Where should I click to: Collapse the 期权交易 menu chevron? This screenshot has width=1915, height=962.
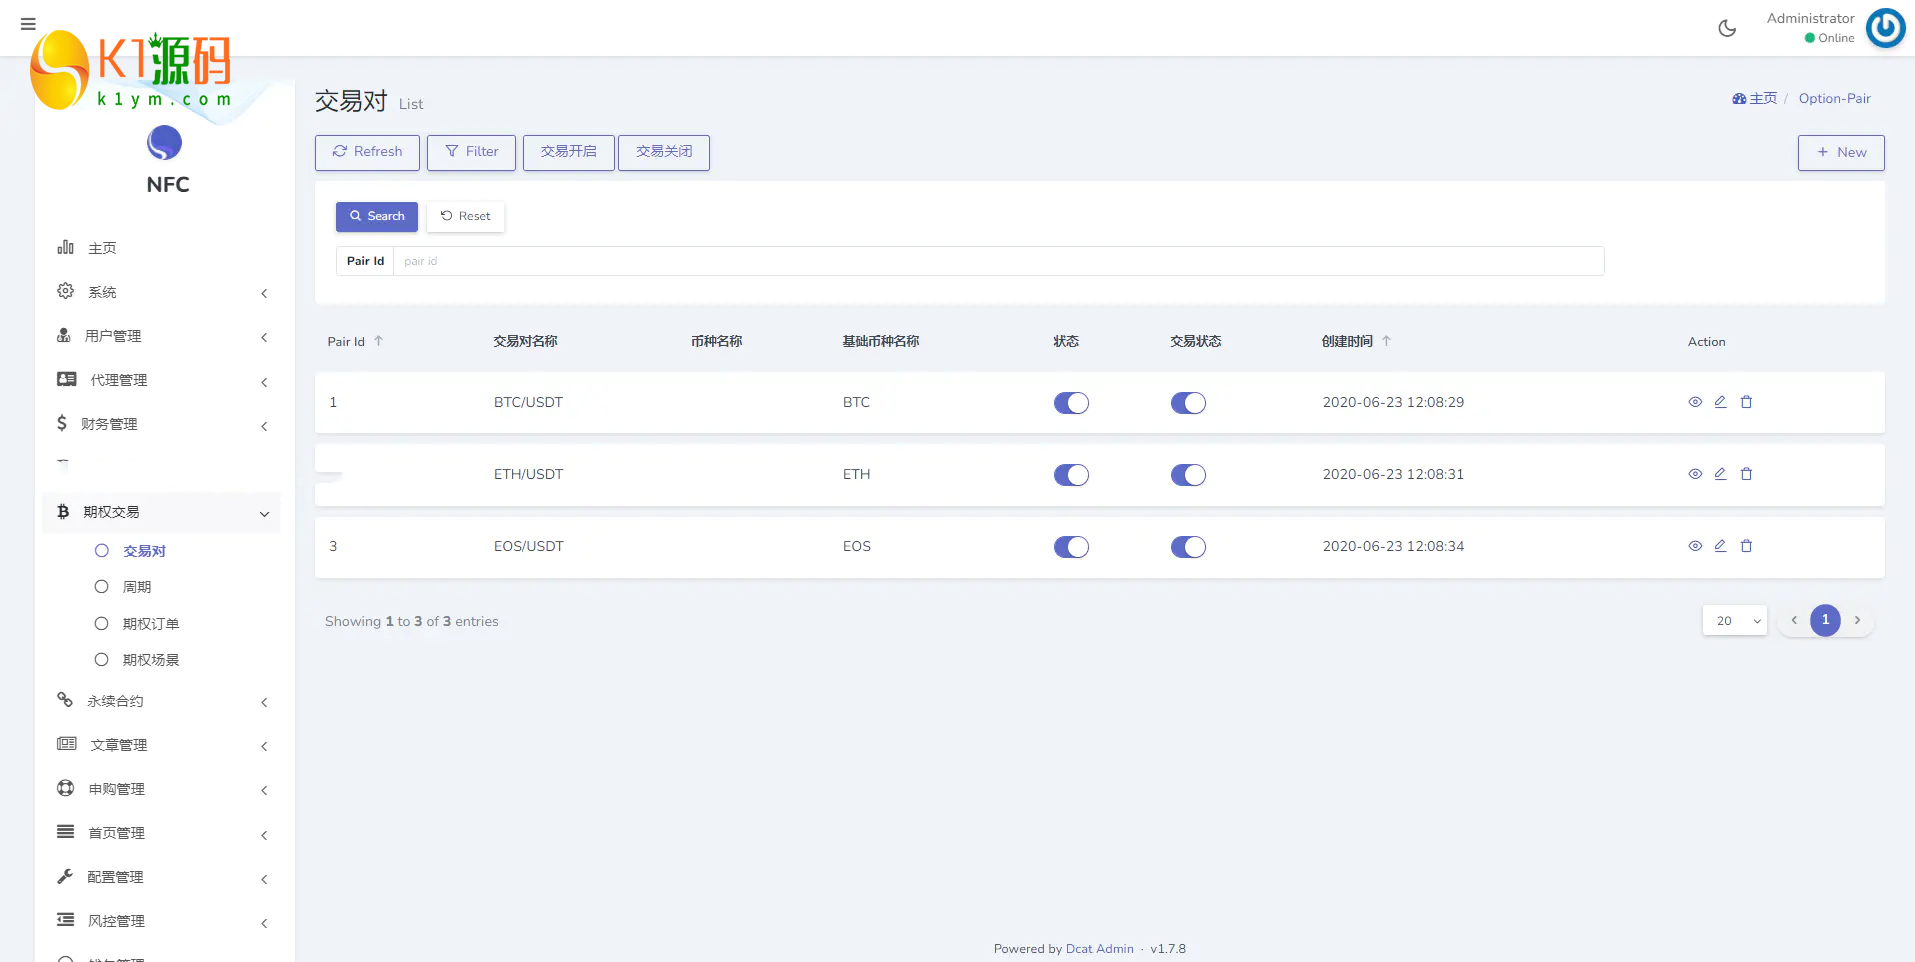click(264, 514)
